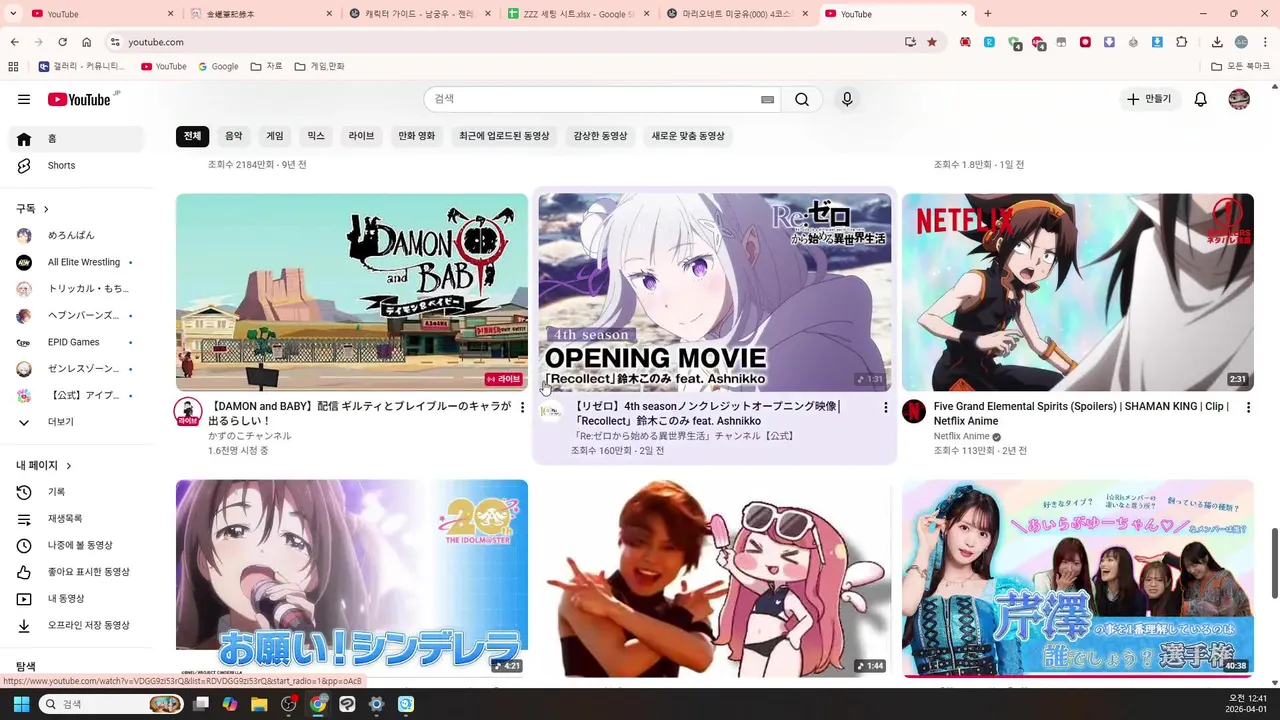
Task: Open File Explorer from the taskbar
Action: [259, 704]
